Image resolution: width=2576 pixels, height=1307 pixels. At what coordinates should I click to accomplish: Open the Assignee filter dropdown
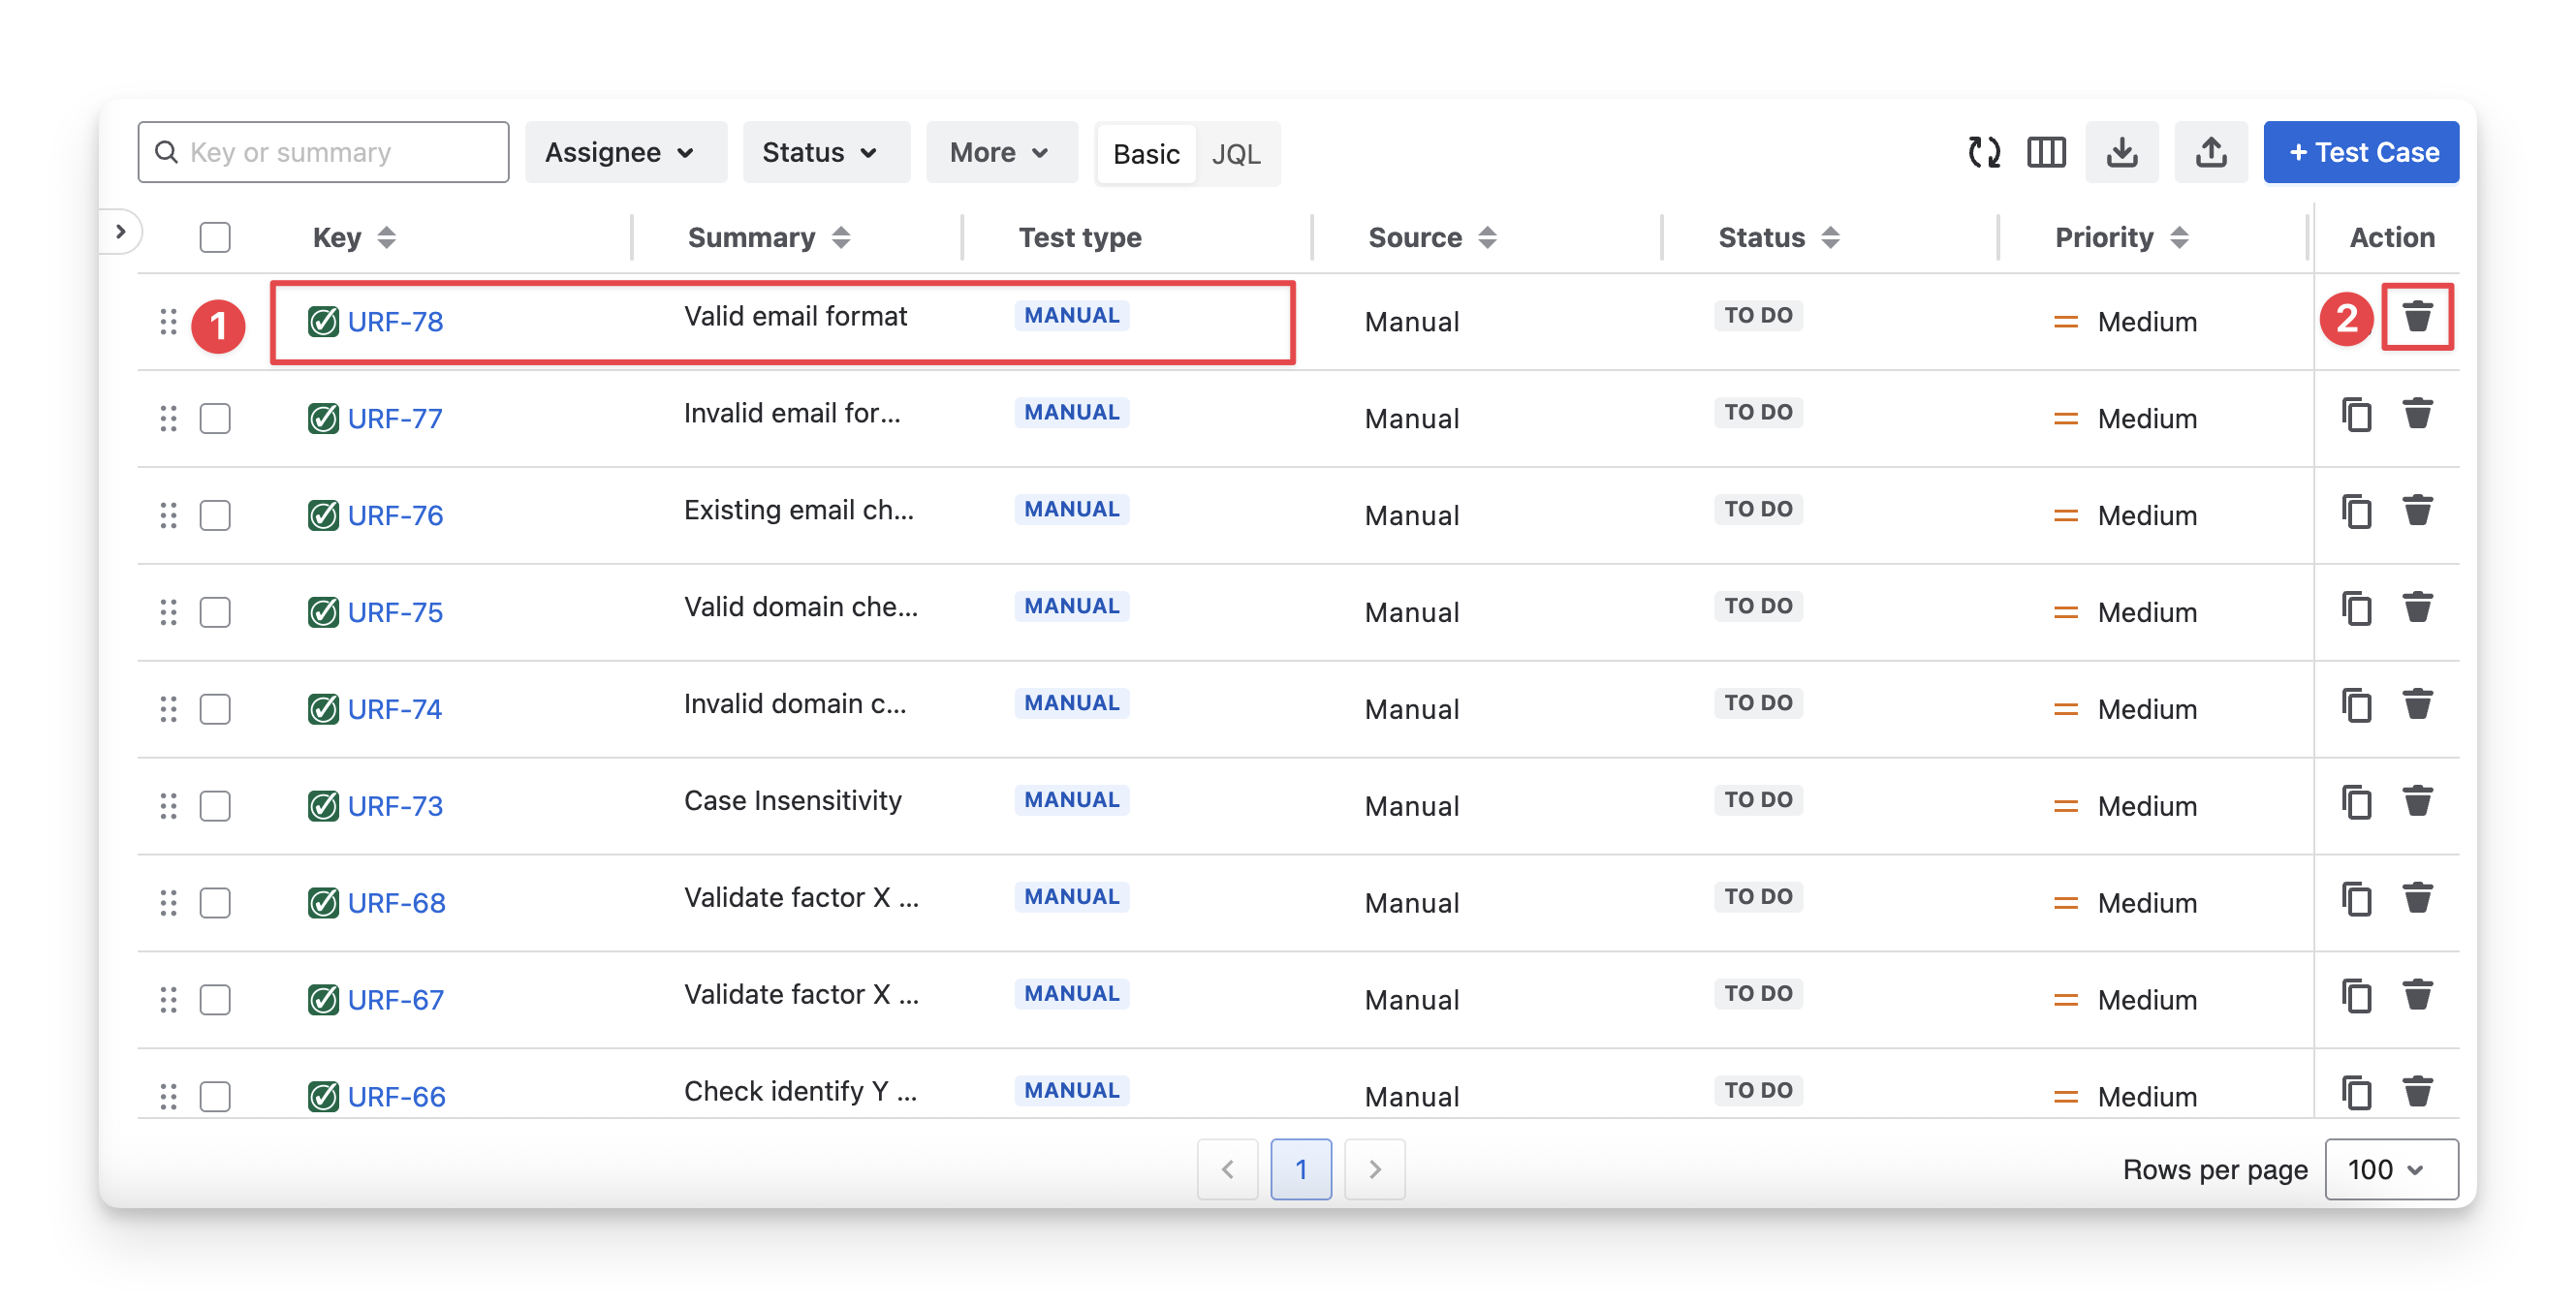[x=620, y=153]
